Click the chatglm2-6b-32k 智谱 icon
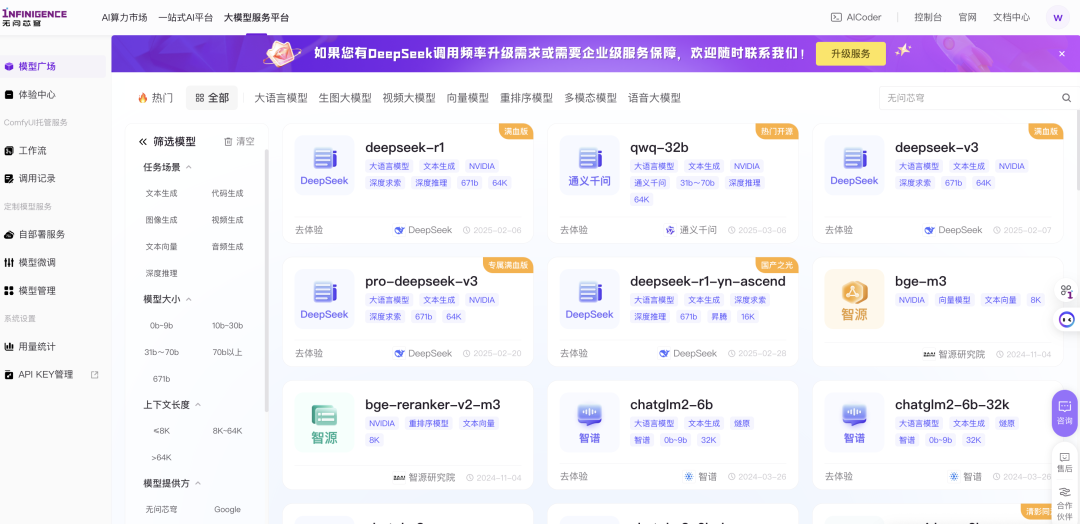This screenshot has width=1080, height=524. (854, 422)
